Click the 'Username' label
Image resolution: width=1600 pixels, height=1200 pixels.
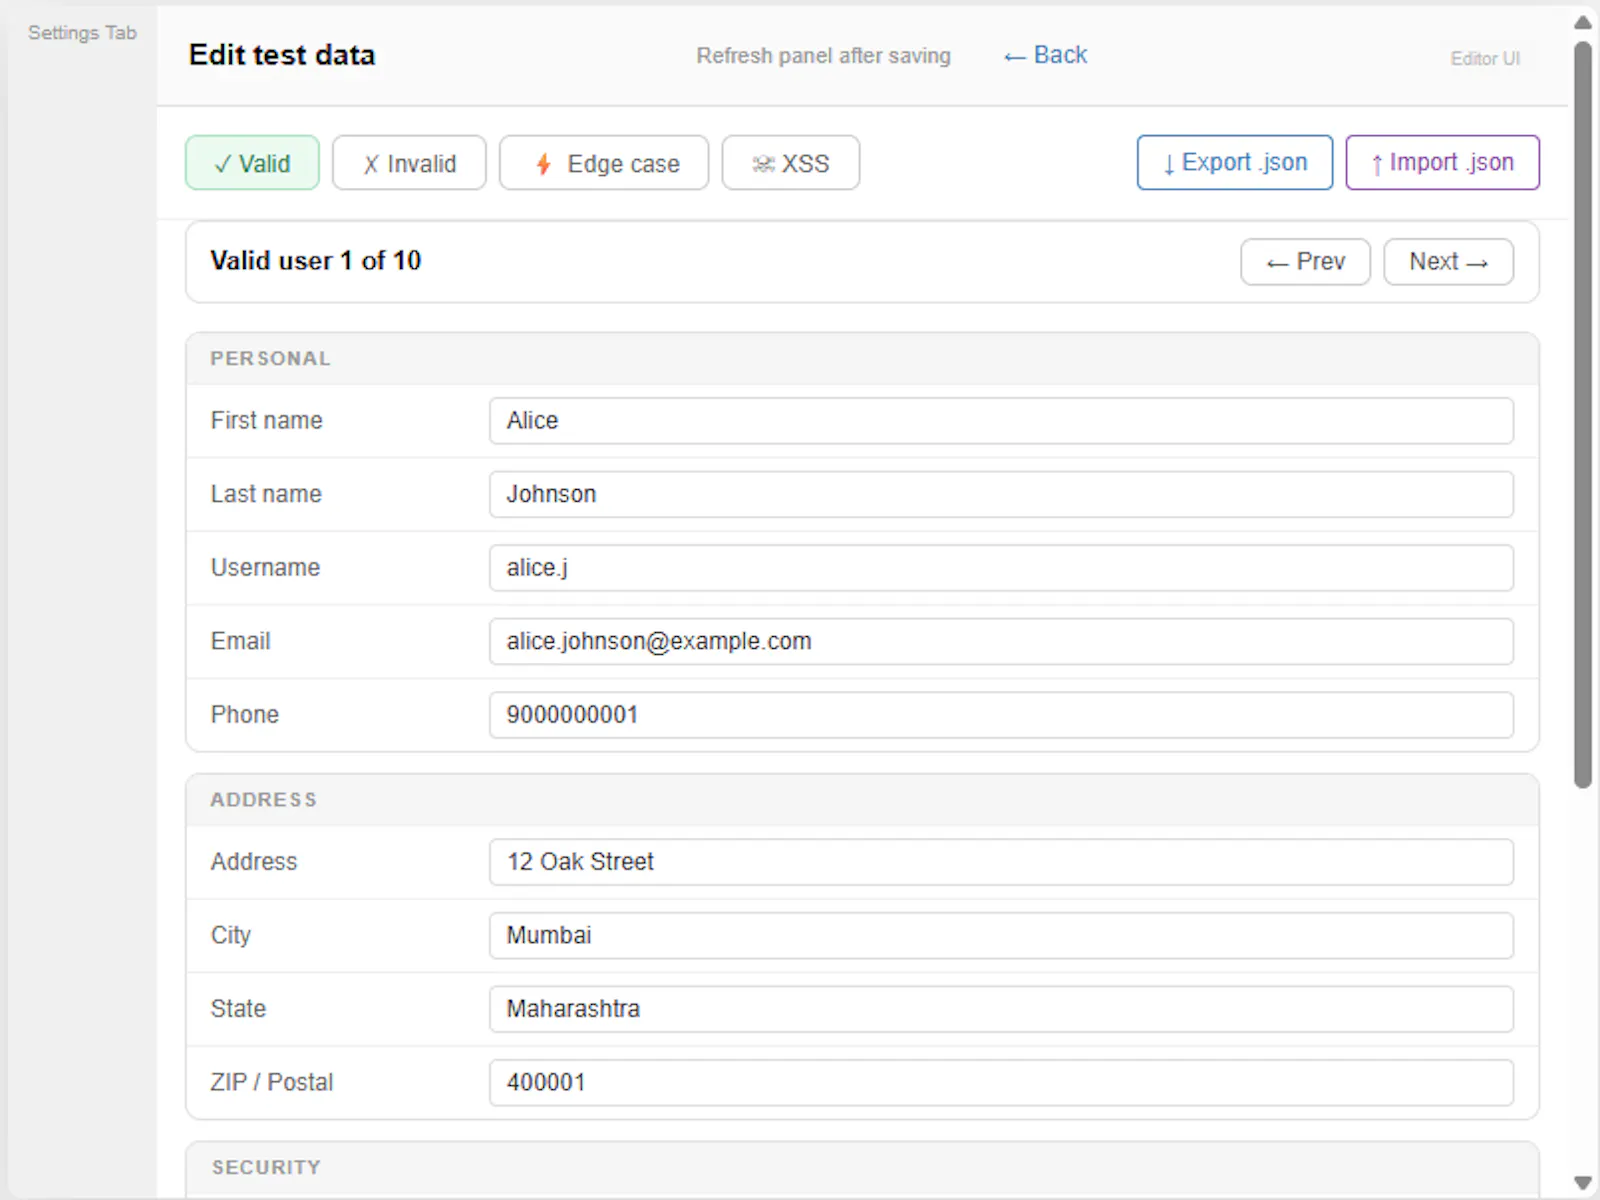click(x=265, y=567)
